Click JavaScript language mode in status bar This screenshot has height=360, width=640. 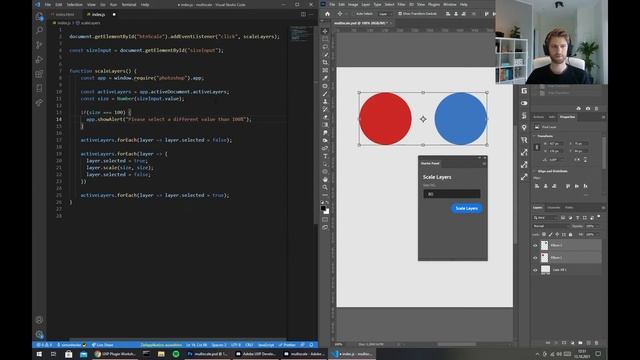tap(266, 345)
